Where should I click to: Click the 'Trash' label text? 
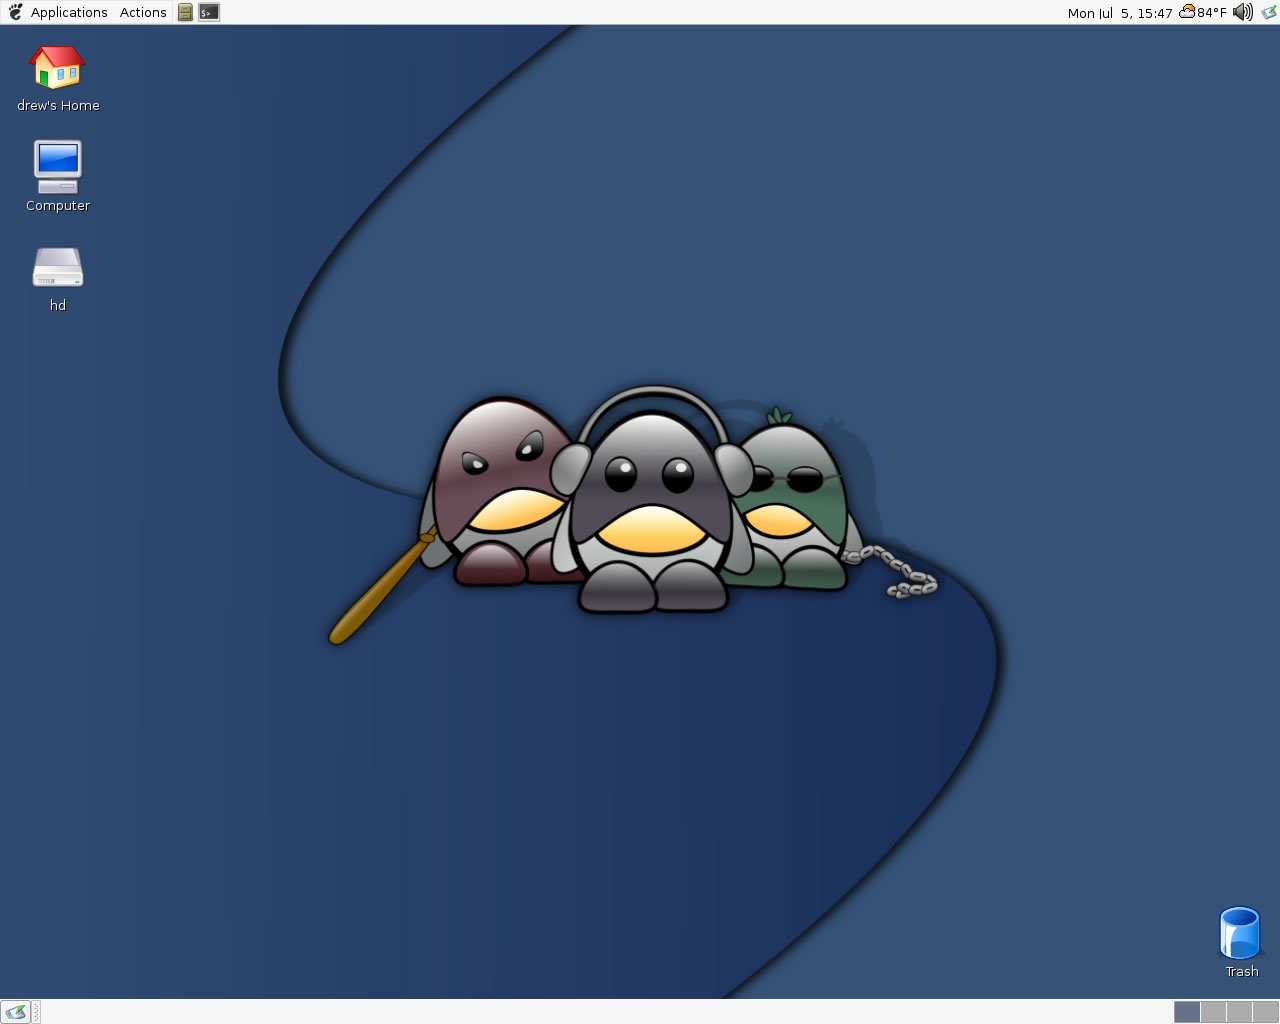(x=1242, y=971)
